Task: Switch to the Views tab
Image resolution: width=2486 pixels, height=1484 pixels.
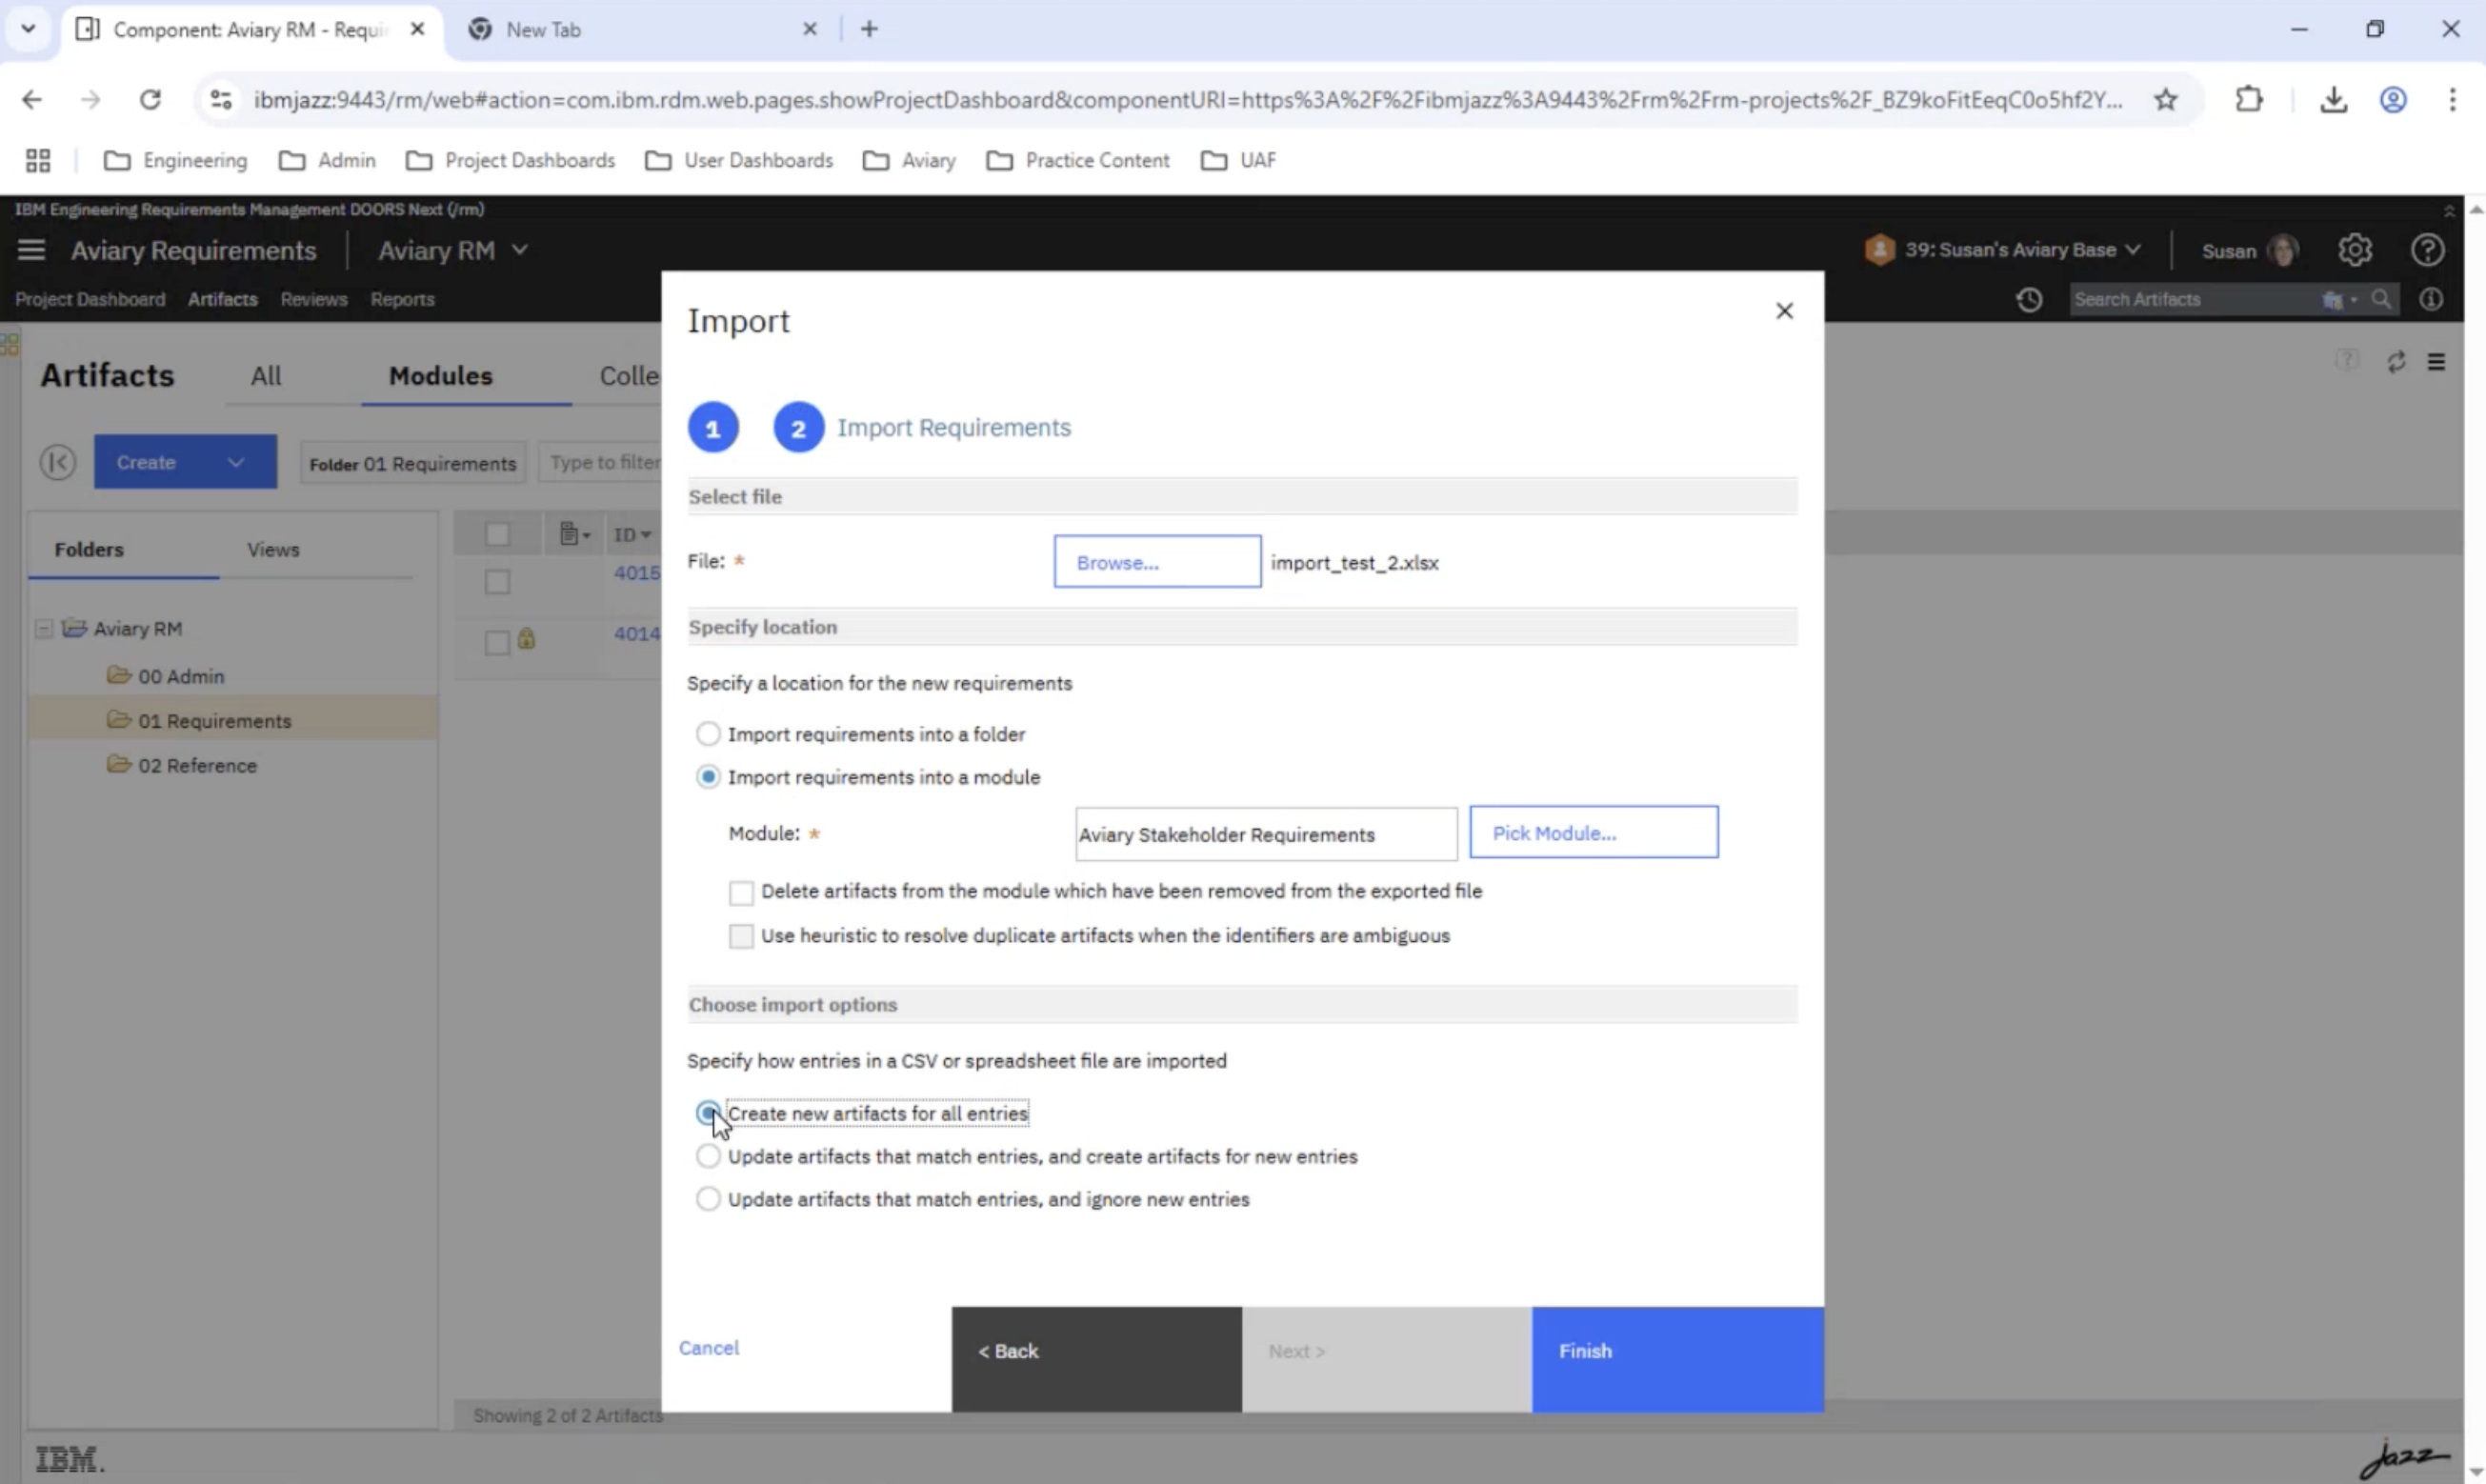Action: (273, 549)
